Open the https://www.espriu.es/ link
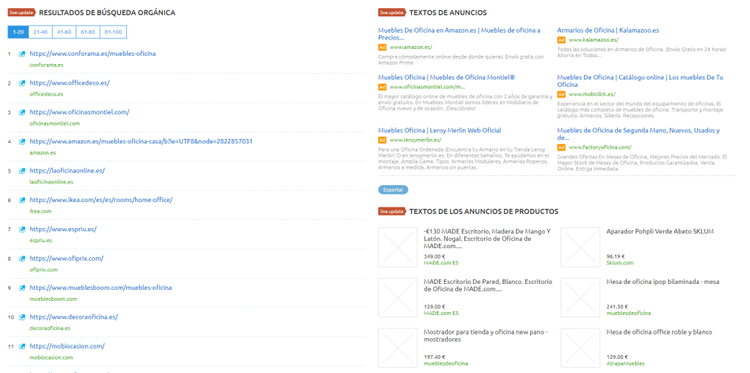 point(63,229)
